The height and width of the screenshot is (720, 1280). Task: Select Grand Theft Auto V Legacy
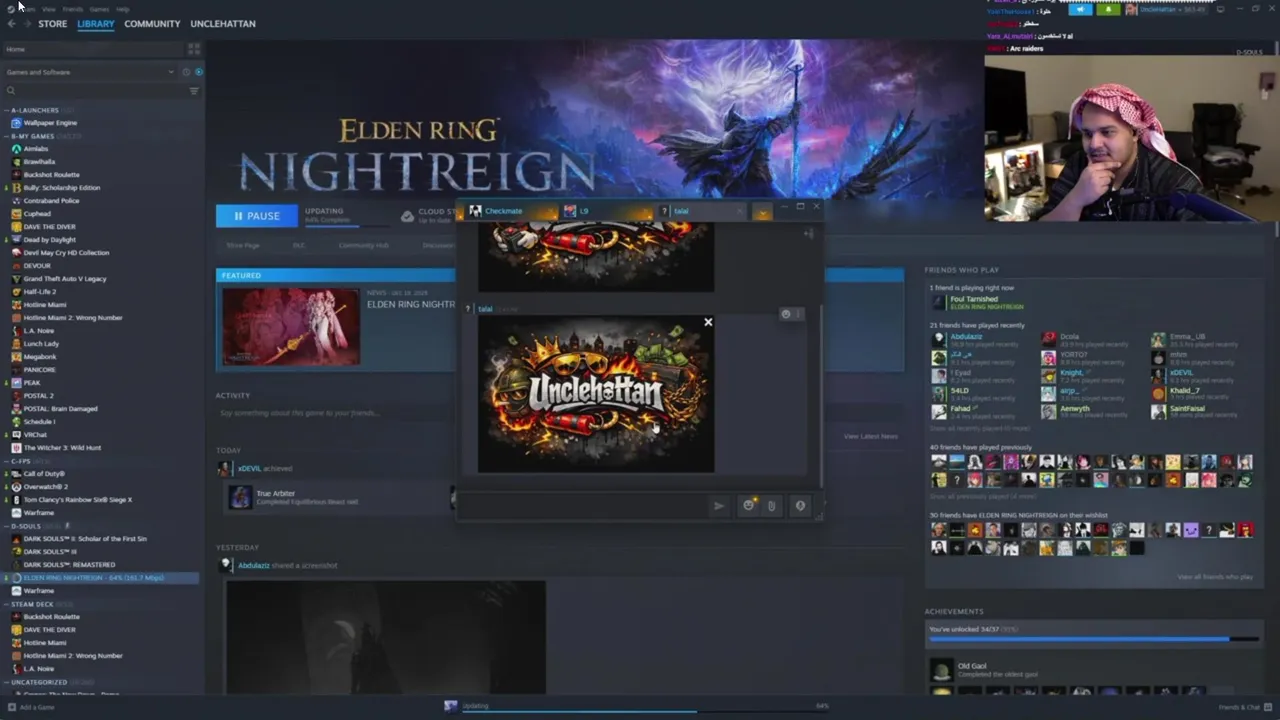pos(65,279)
